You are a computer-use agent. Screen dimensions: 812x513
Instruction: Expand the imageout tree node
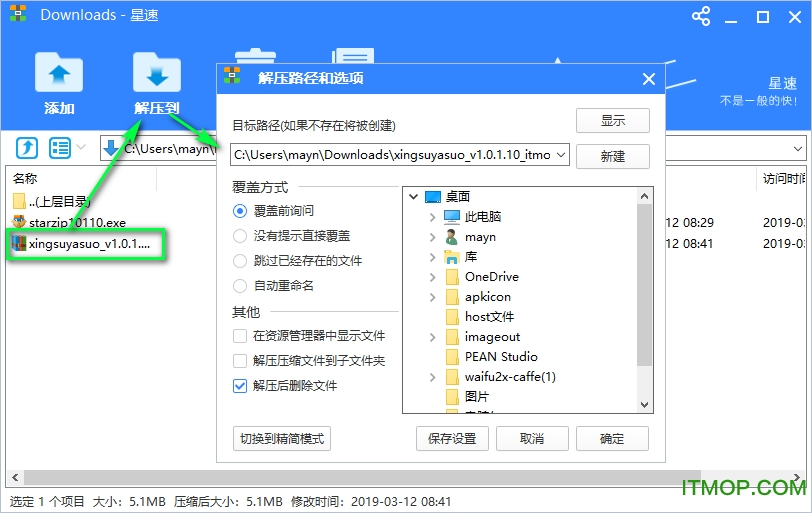point(433,337)
